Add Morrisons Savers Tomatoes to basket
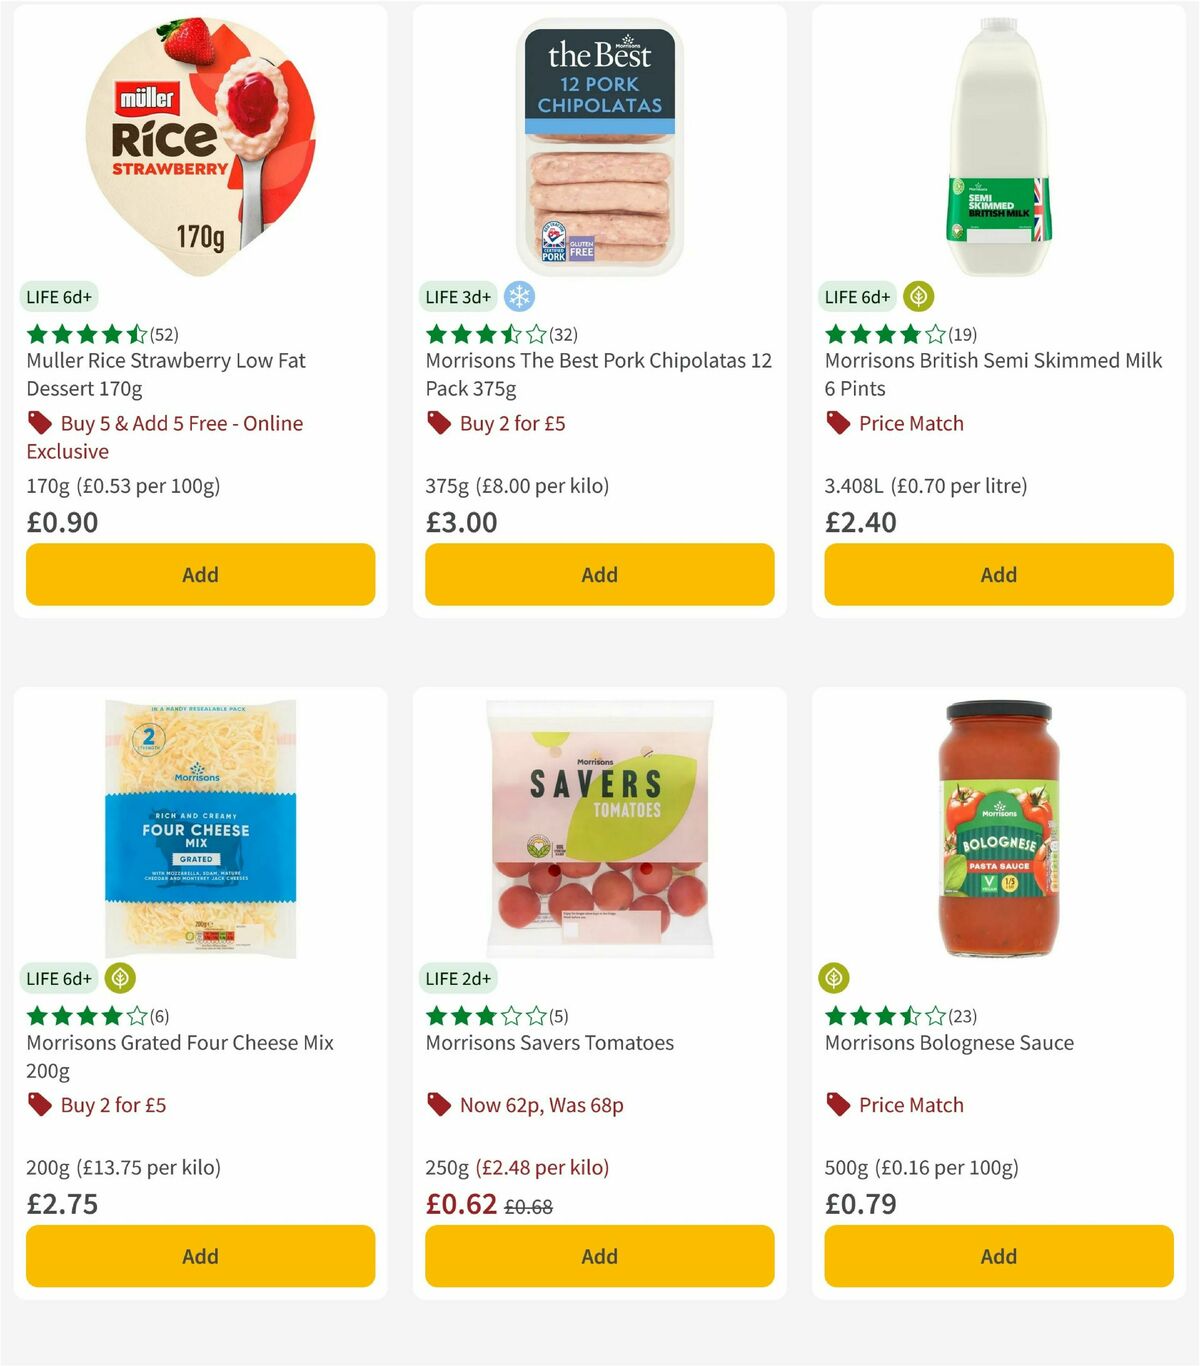 tap(598, 1256)
